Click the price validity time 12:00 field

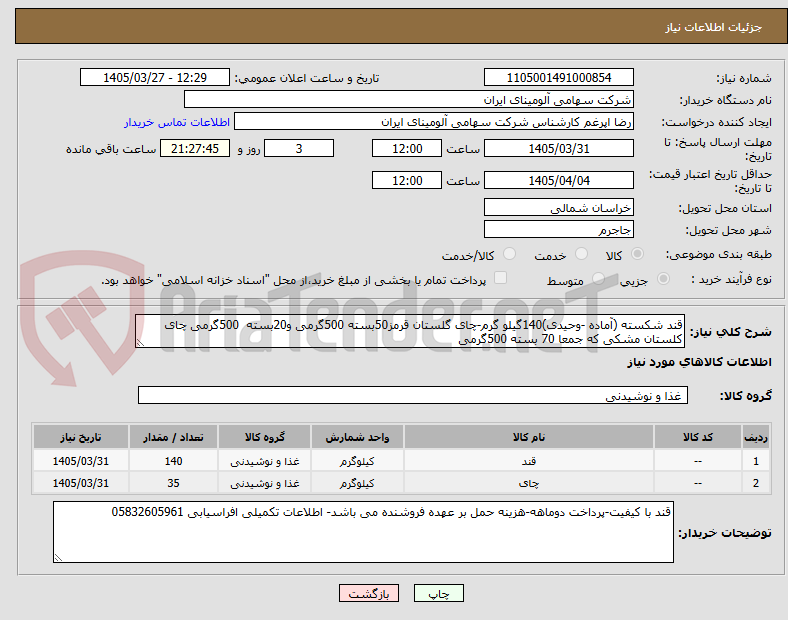pyautogui.click(x=407, y=180)
